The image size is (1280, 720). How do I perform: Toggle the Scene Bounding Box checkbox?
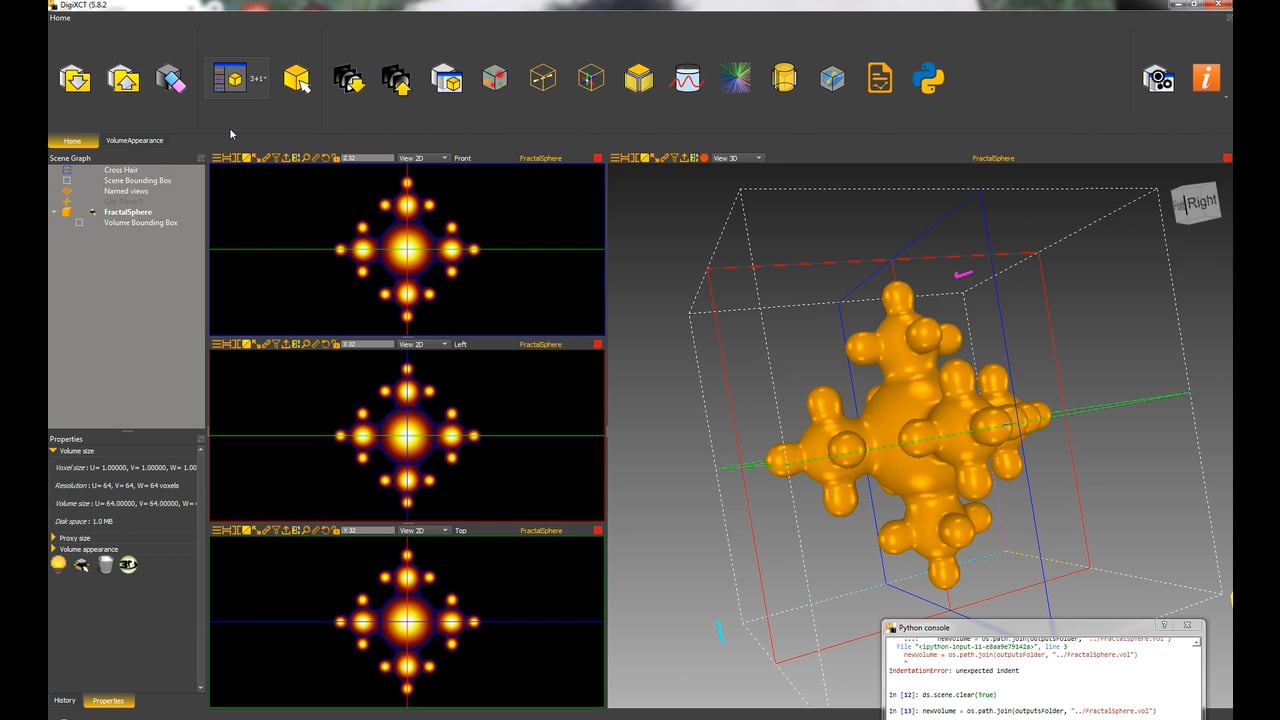click(x=67, y=181)
